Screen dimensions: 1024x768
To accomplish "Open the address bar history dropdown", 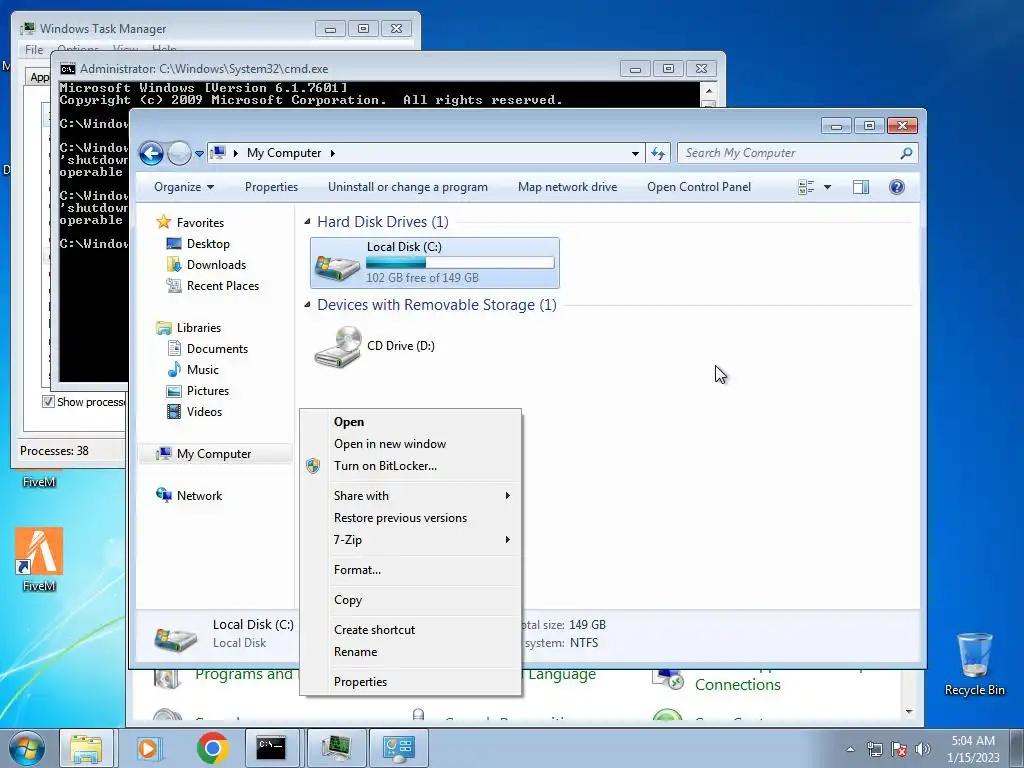I will click(x=635, y=153).
